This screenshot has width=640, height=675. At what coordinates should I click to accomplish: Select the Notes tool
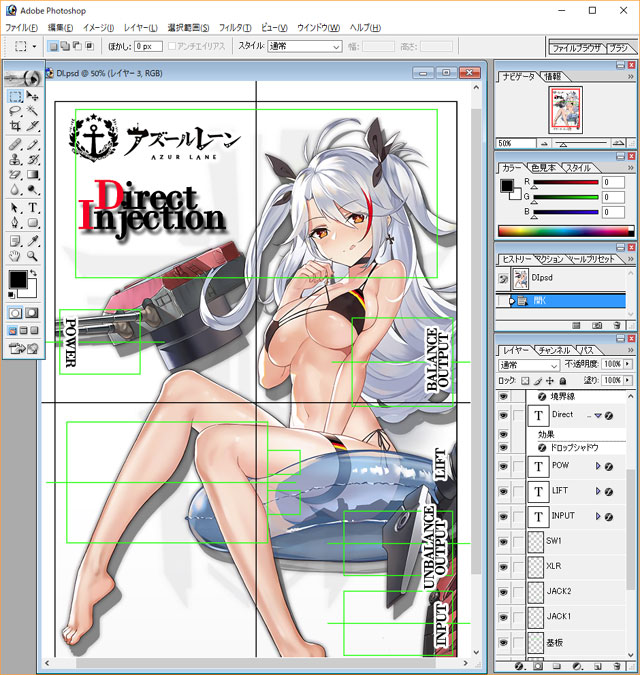click(15, 241)
